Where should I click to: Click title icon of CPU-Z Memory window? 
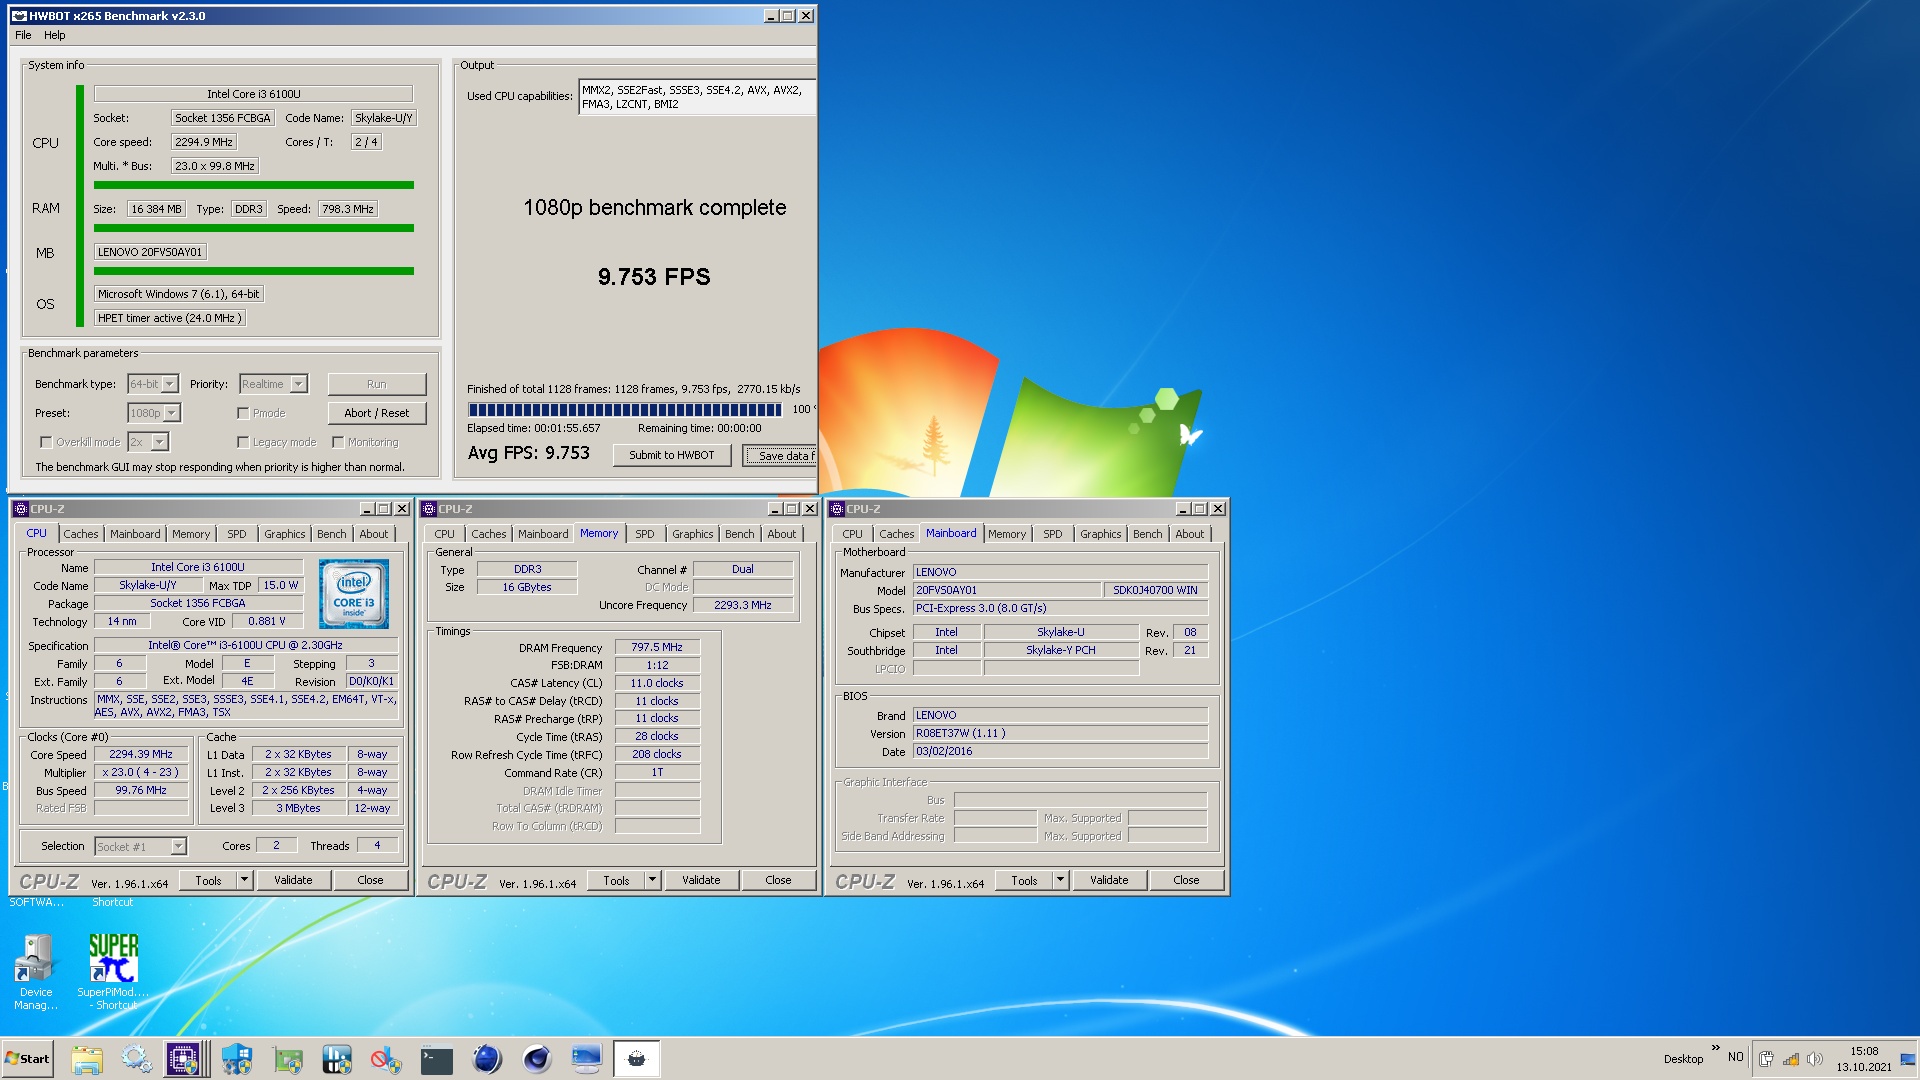tap(429, 509)
